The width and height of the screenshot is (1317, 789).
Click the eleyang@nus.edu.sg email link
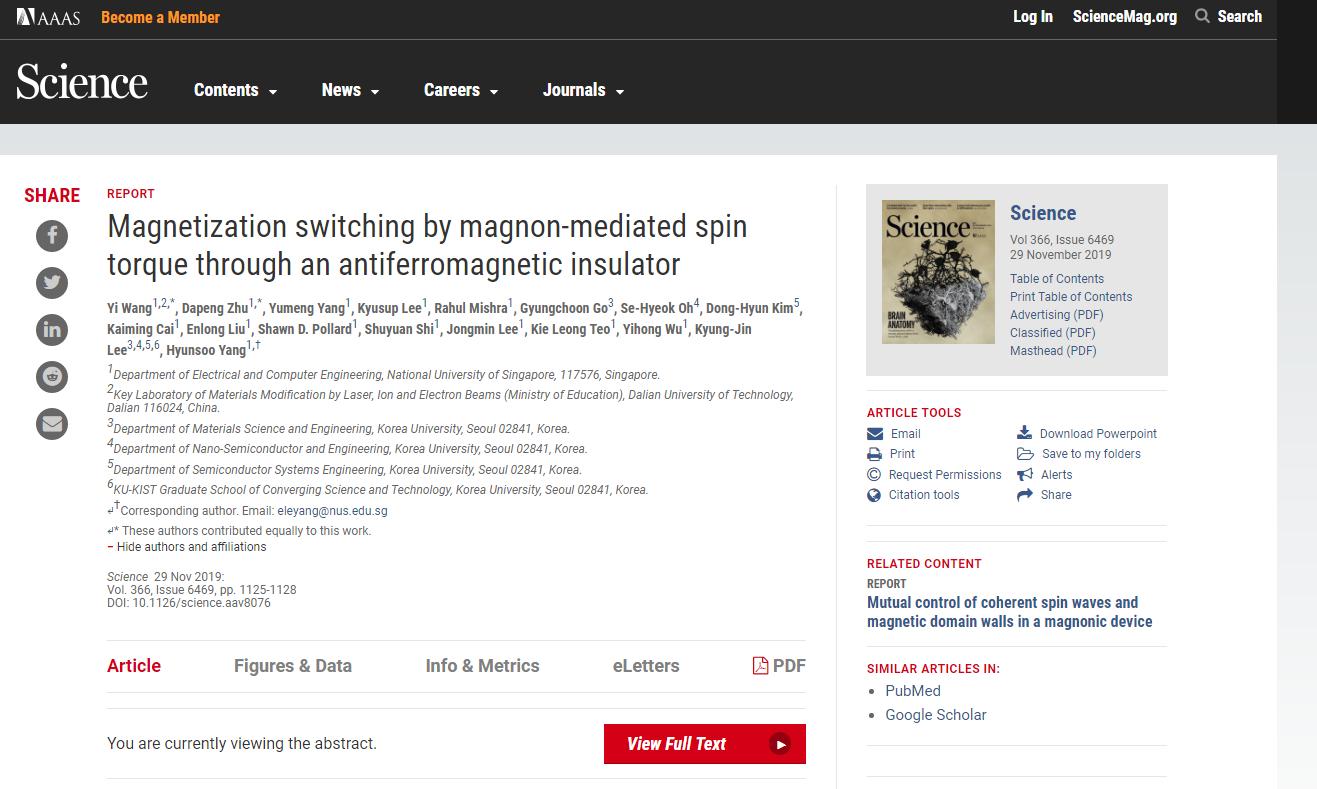332,511
